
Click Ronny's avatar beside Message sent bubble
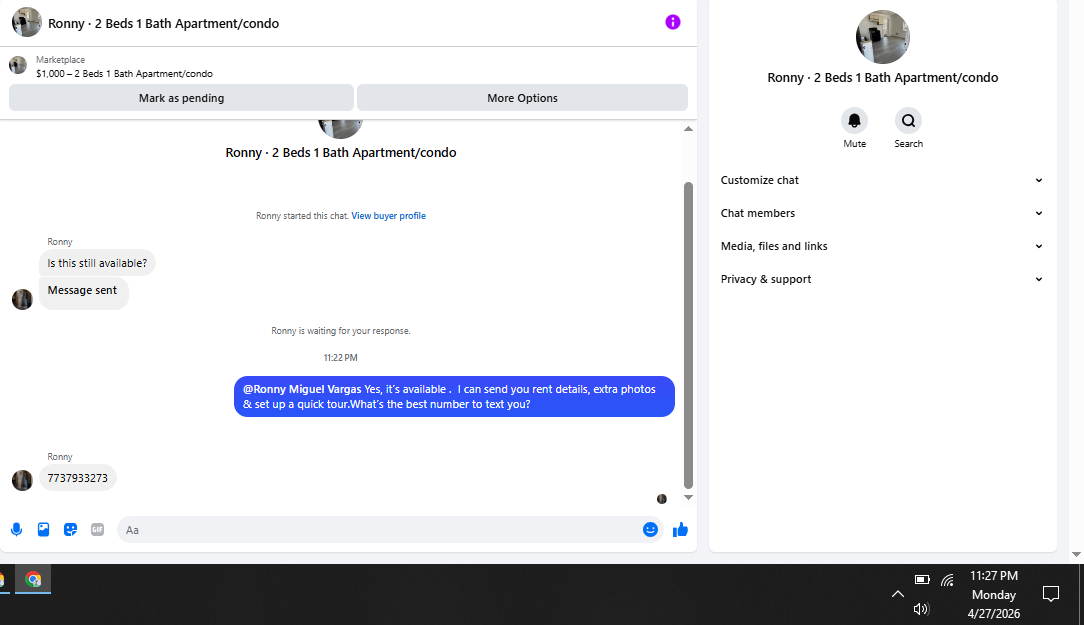click(x=22, y=299)
